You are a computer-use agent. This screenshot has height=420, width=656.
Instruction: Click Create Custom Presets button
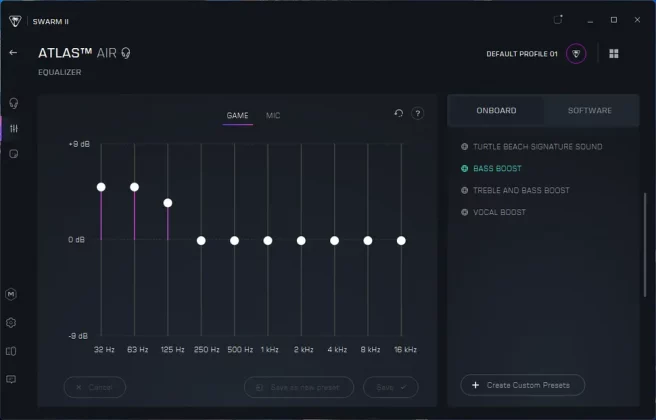click(x=522, y=385)
